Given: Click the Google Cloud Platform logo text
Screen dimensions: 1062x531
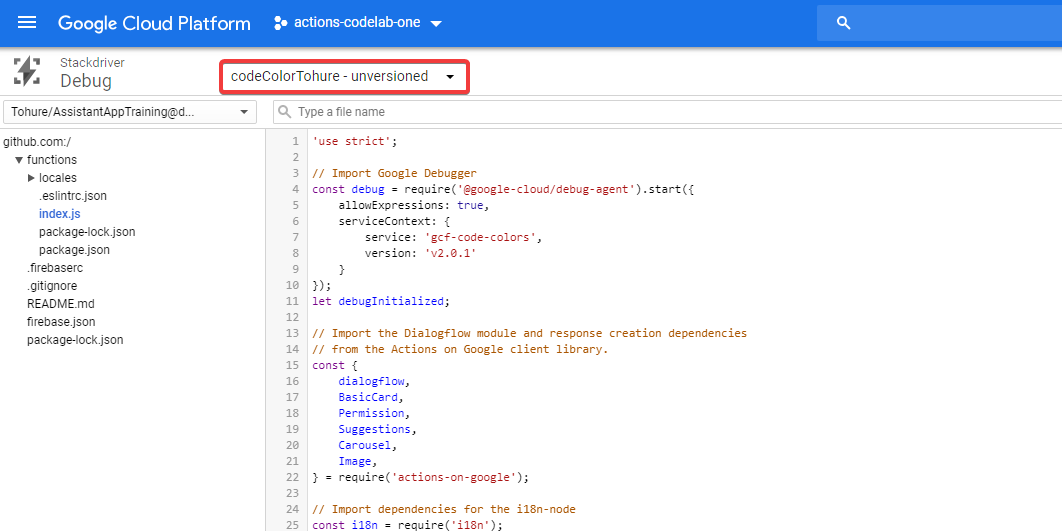Looking at the screenshot, I should coord(154,23).
